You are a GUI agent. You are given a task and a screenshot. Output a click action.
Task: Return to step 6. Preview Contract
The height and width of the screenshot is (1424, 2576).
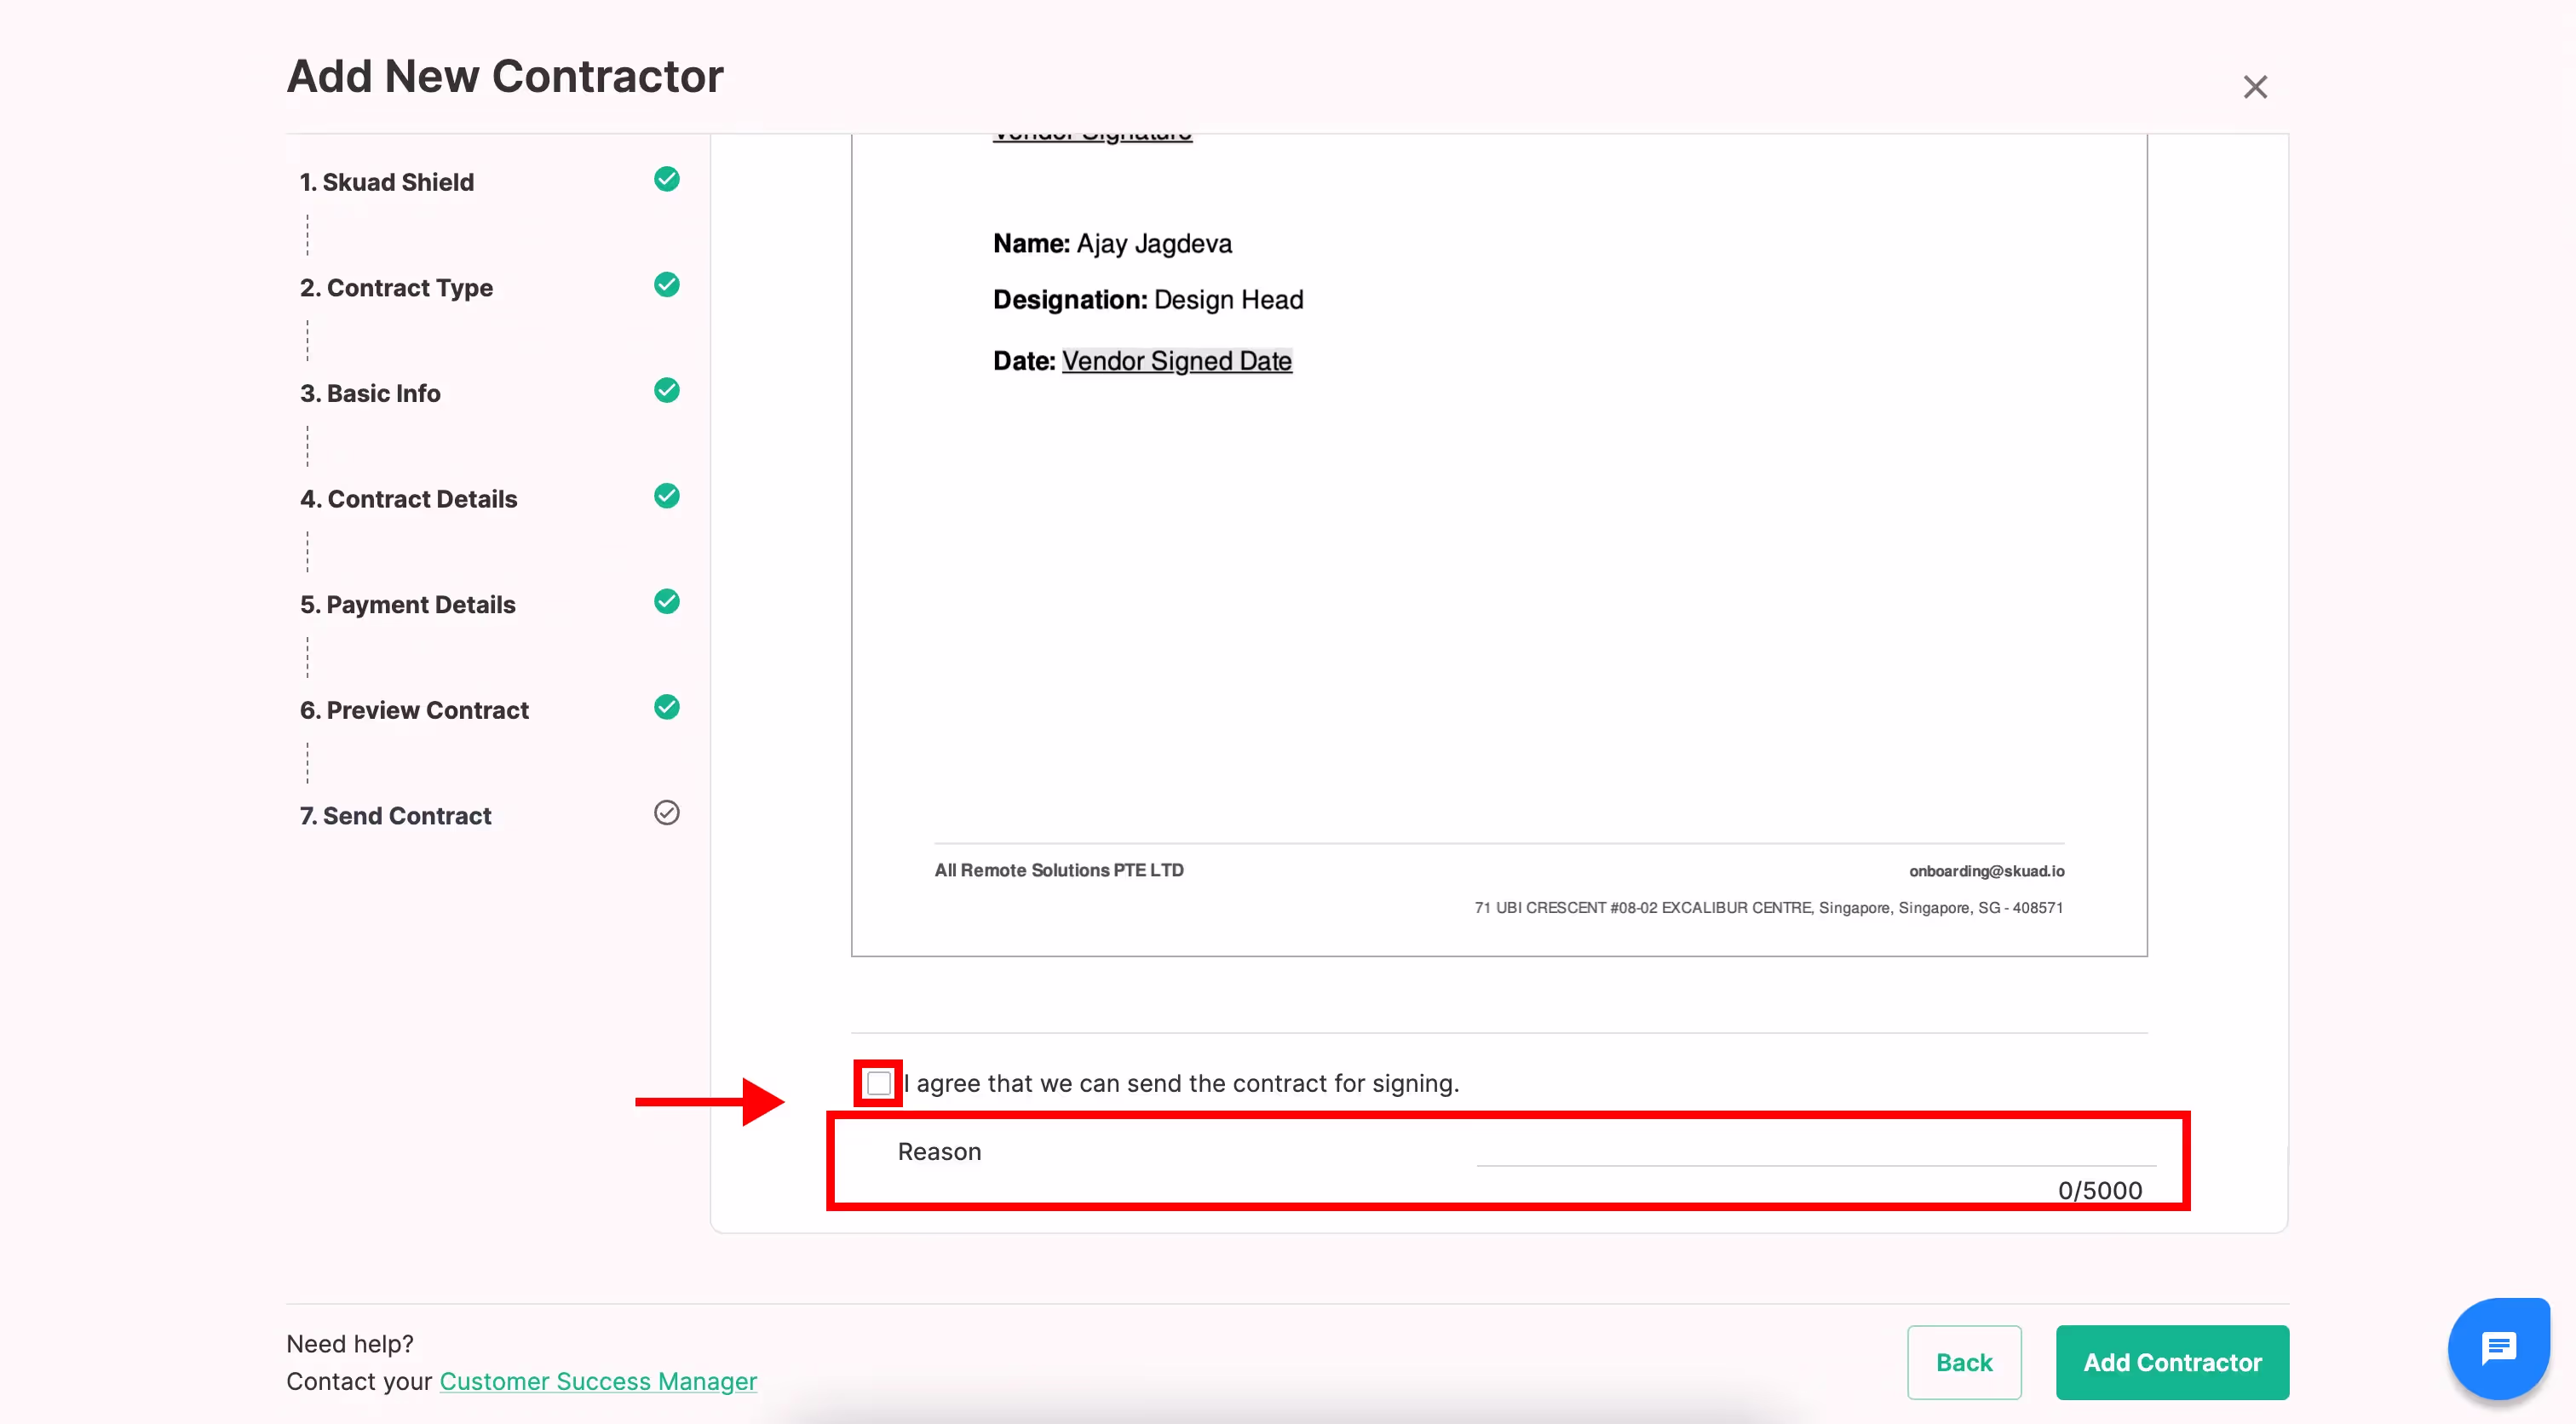tap(414, 710)
